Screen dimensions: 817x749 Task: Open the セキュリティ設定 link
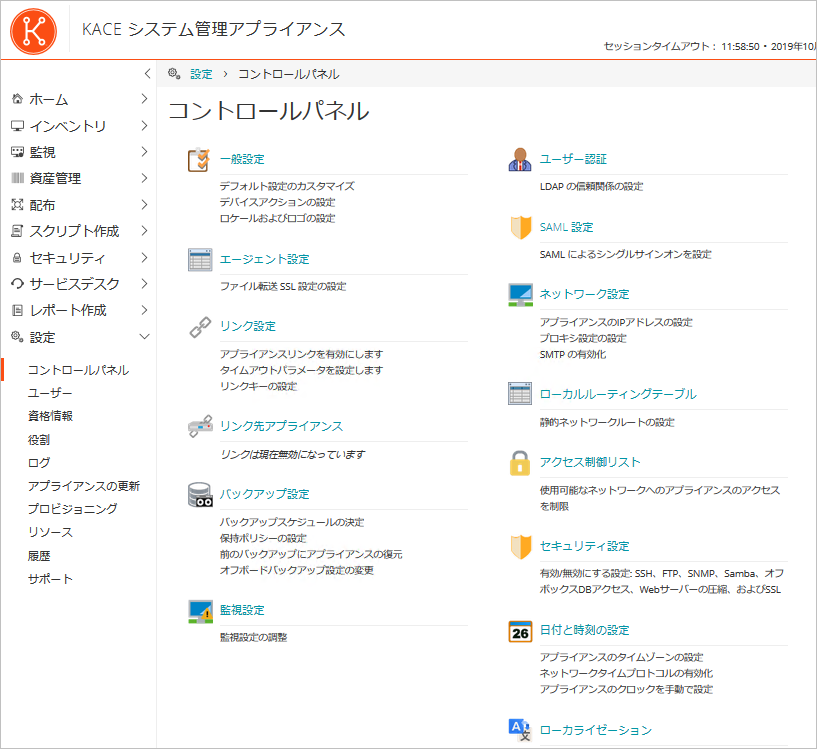click(584, 546)
